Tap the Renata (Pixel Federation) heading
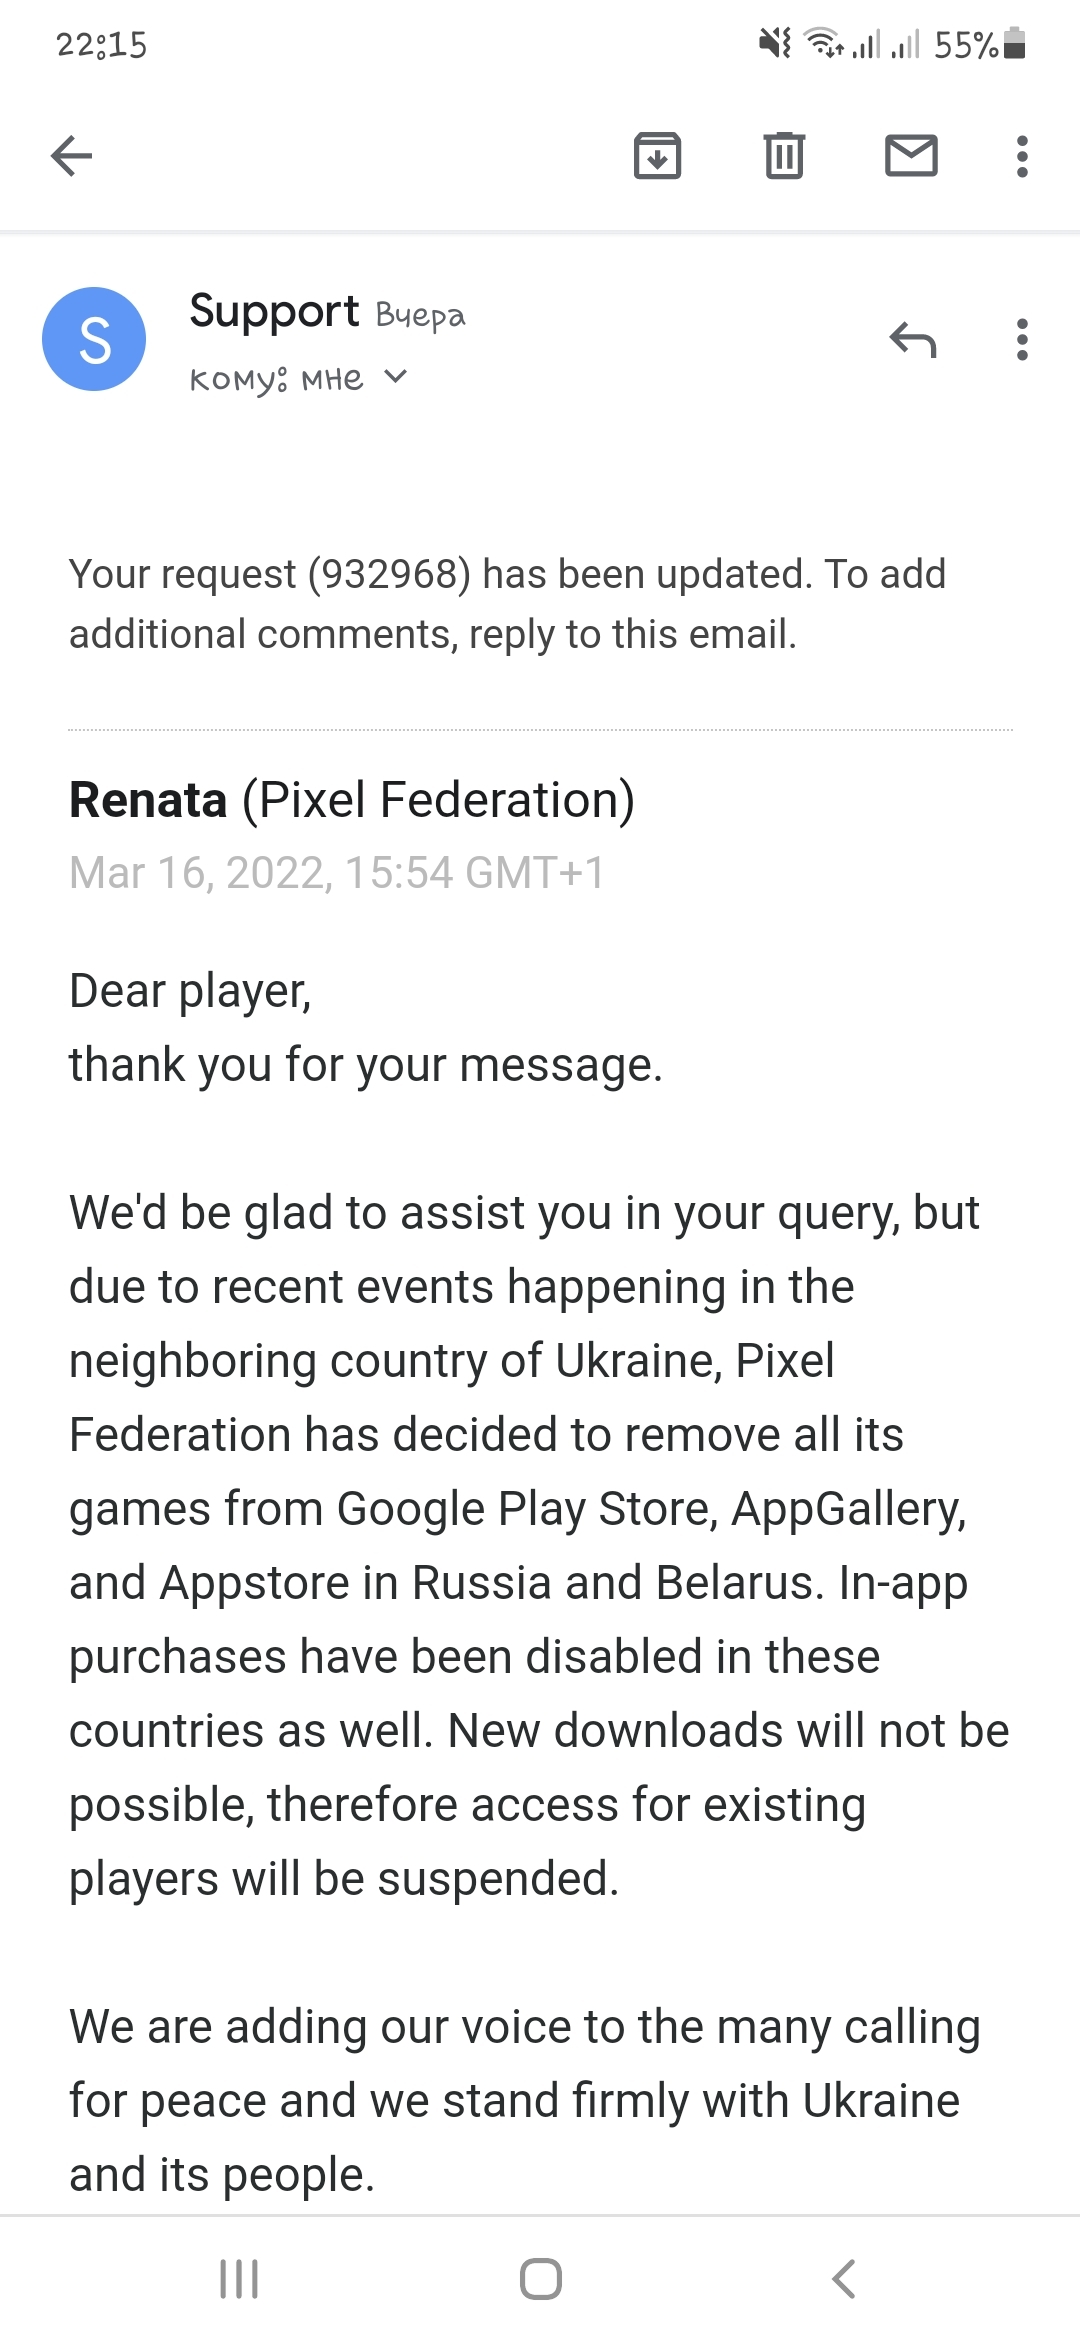1080x2340 pixels. click(352, 800)
